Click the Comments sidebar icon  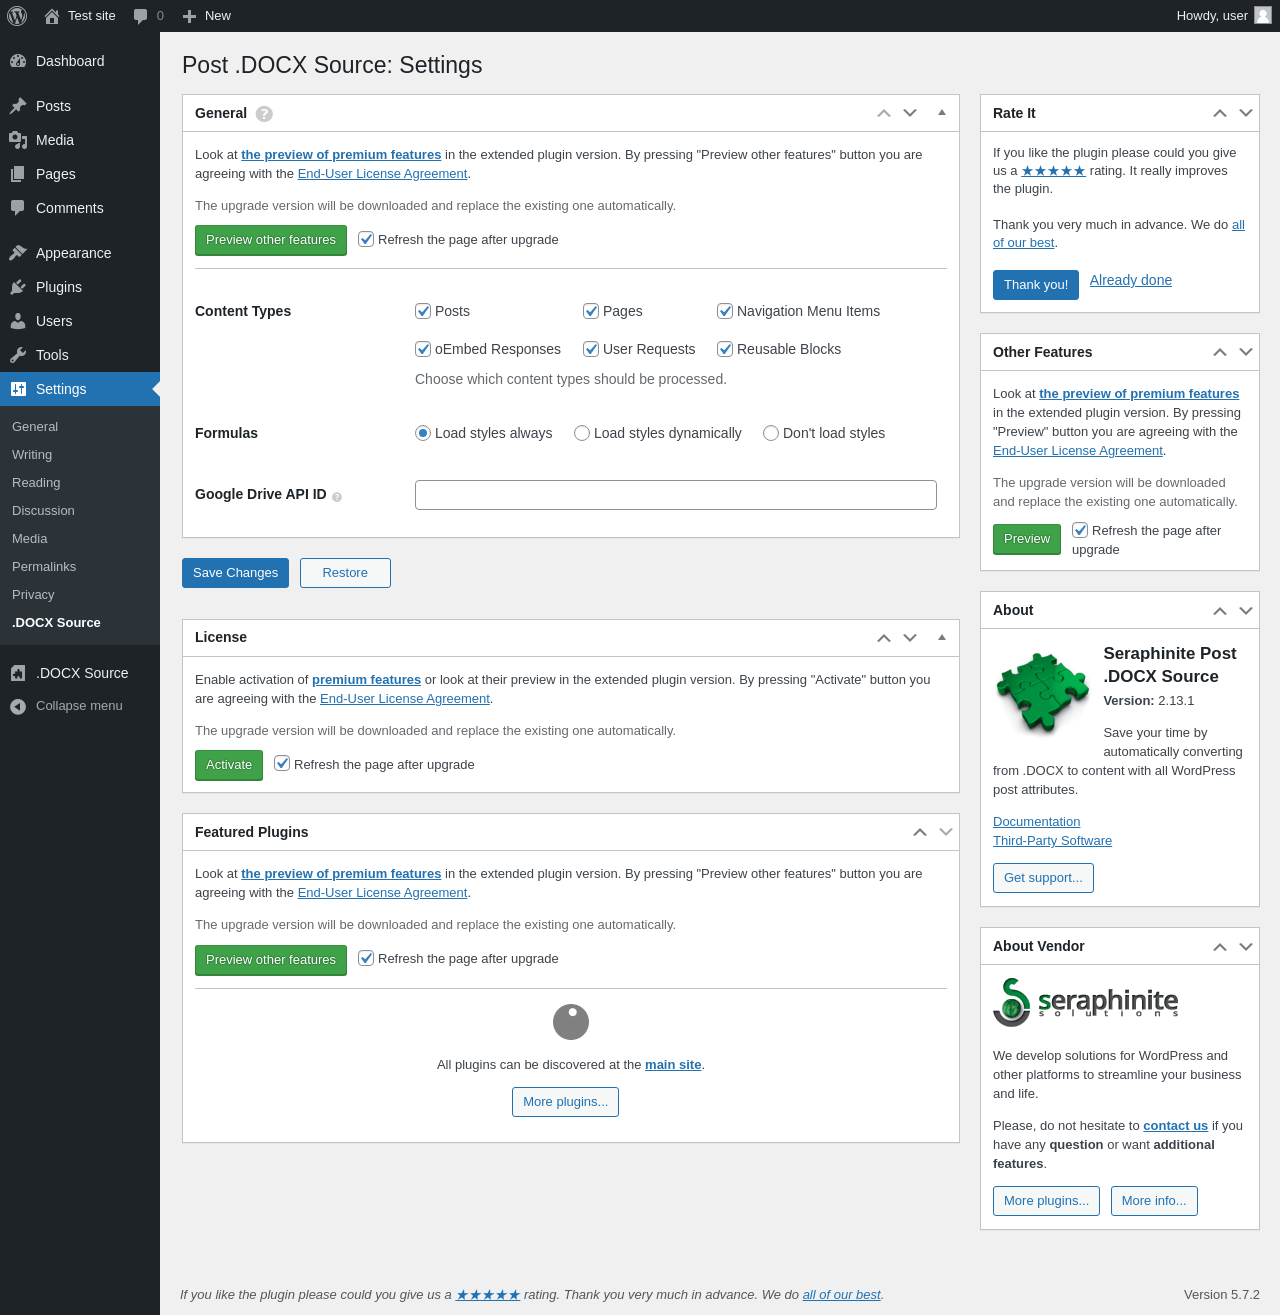coord(18,208)
